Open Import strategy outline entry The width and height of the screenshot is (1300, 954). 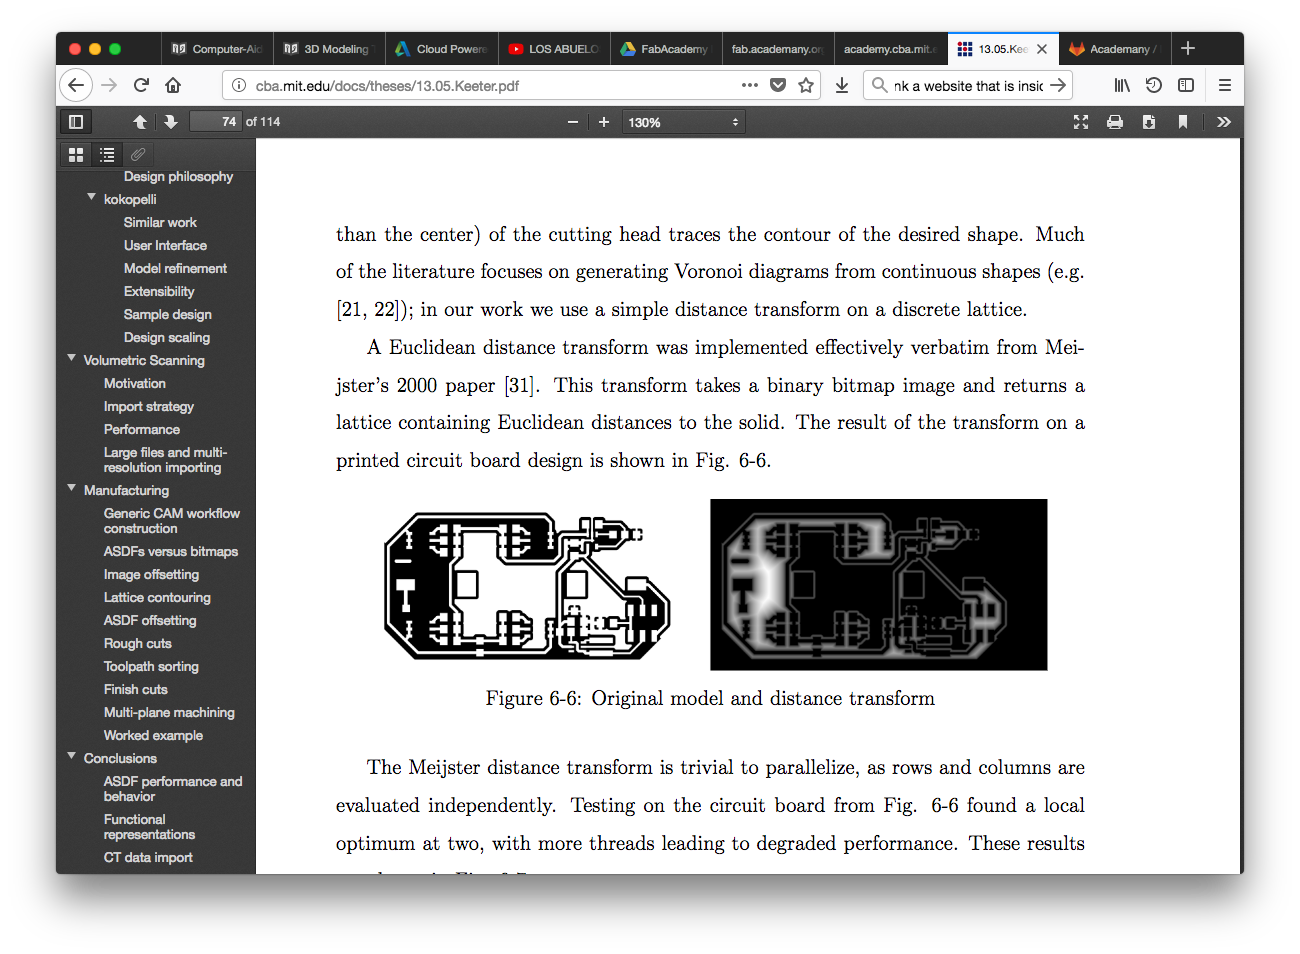point(149,406)
